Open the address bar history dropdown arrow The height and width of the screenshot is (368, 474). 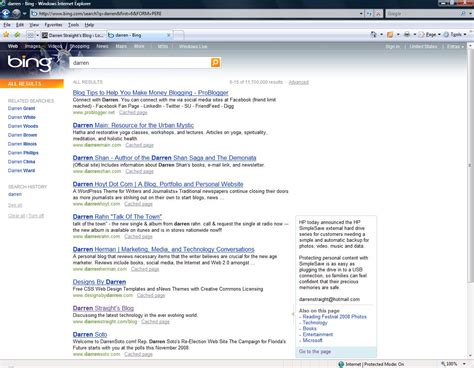pos(361,14)
